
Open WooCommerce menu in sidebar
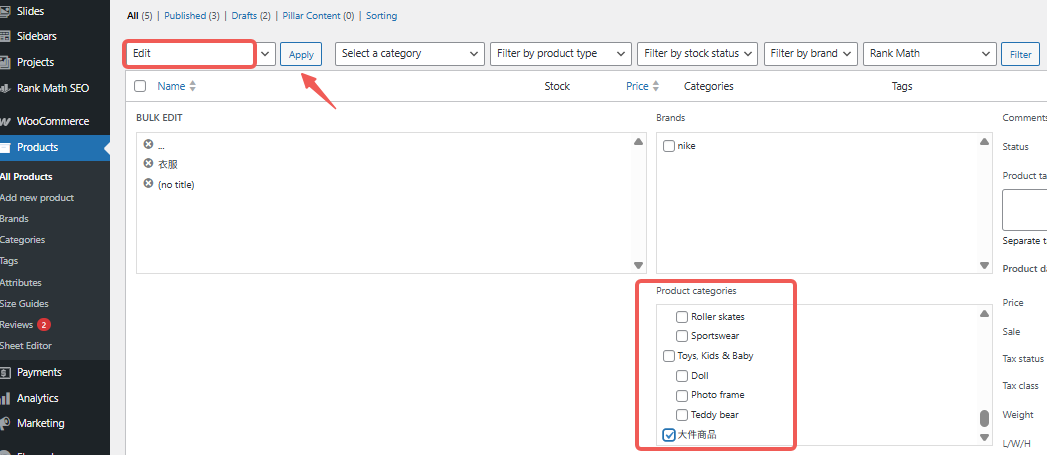click(52, 121)
